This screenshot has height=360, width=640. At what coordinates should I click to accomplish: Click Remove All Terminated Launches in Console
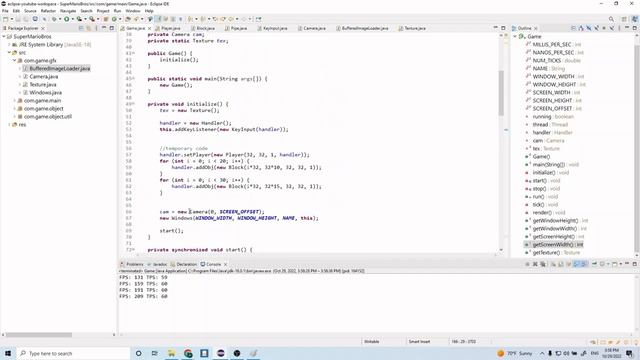[x=543, y=264]
